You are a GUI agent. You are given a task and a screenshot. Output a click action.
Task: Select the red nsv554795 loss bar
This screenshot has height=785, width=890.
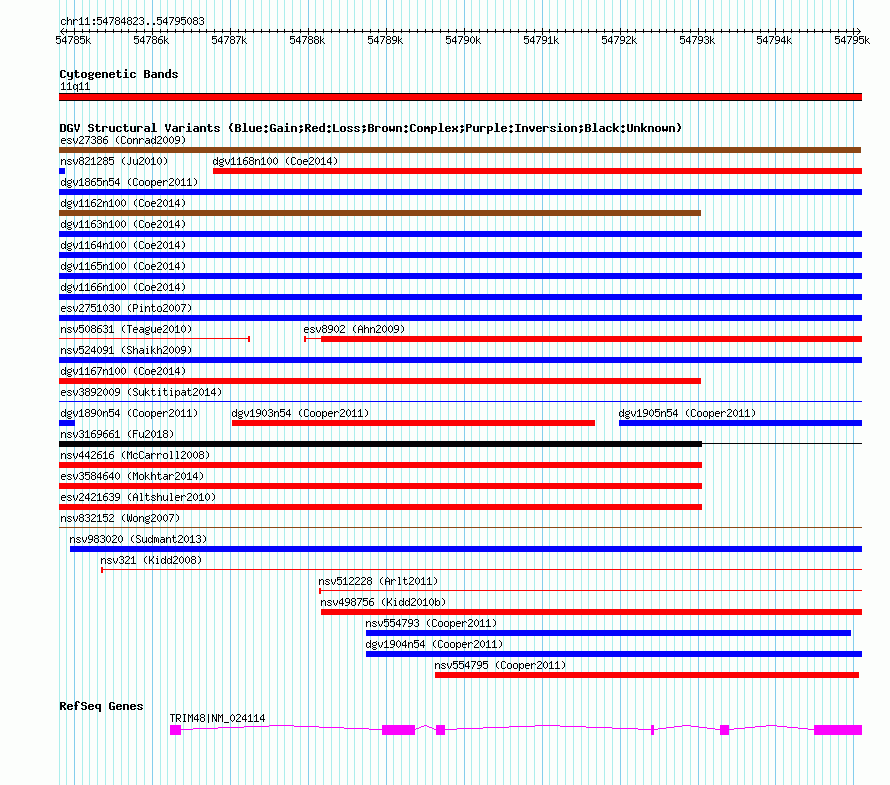click(647, 675)
